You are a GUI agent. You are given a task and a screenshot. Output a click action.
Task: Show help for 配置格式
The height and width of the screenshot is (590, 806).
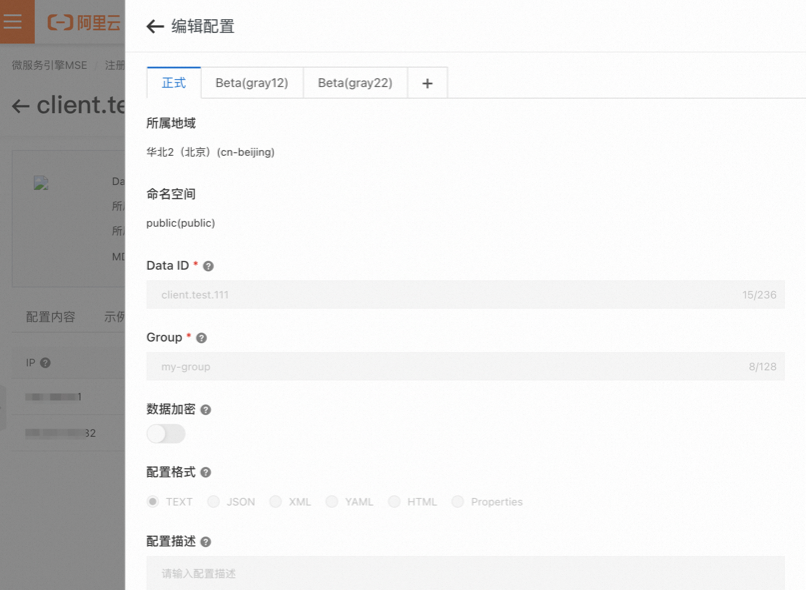coord(206,473)
